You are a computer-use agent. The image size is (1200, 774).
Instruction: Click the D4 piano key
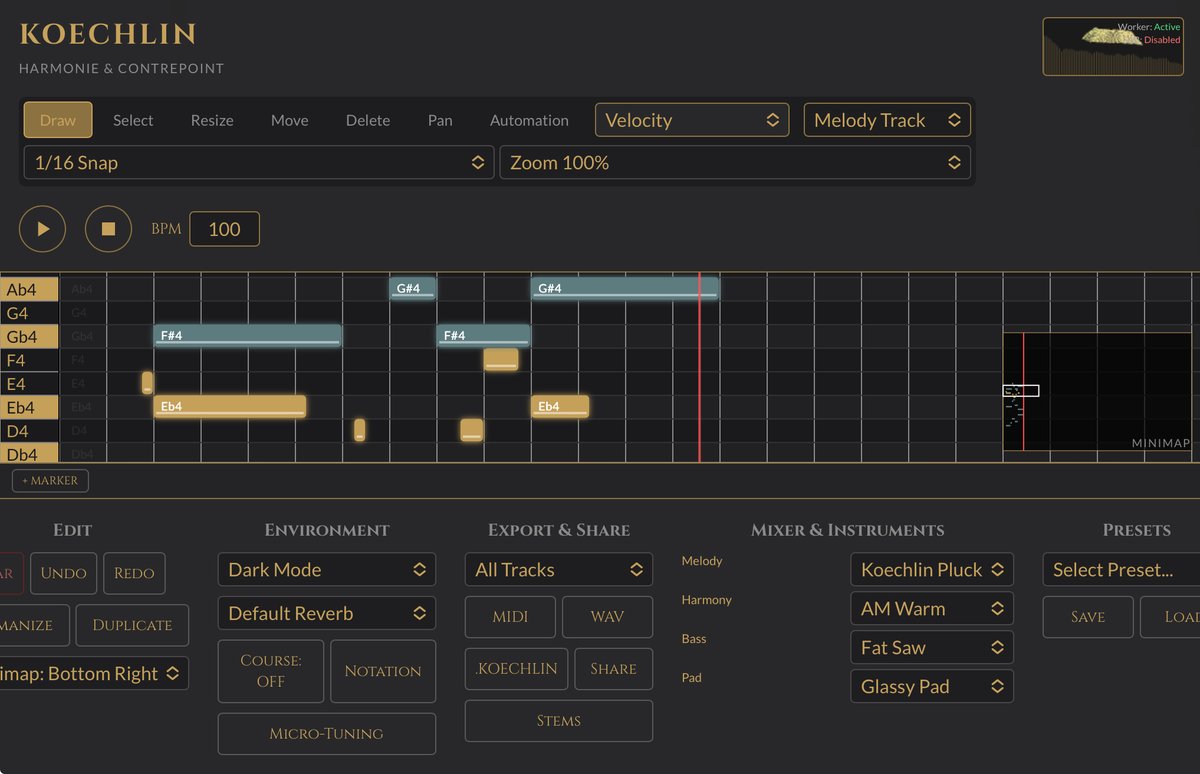(30, 431)
